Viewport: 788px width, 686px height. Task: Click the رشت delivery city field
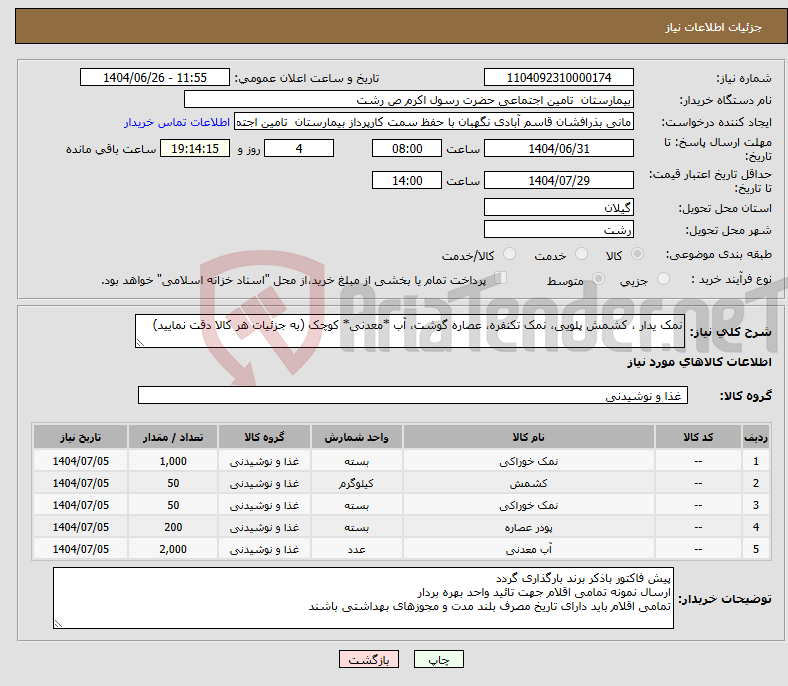[558, 229]
